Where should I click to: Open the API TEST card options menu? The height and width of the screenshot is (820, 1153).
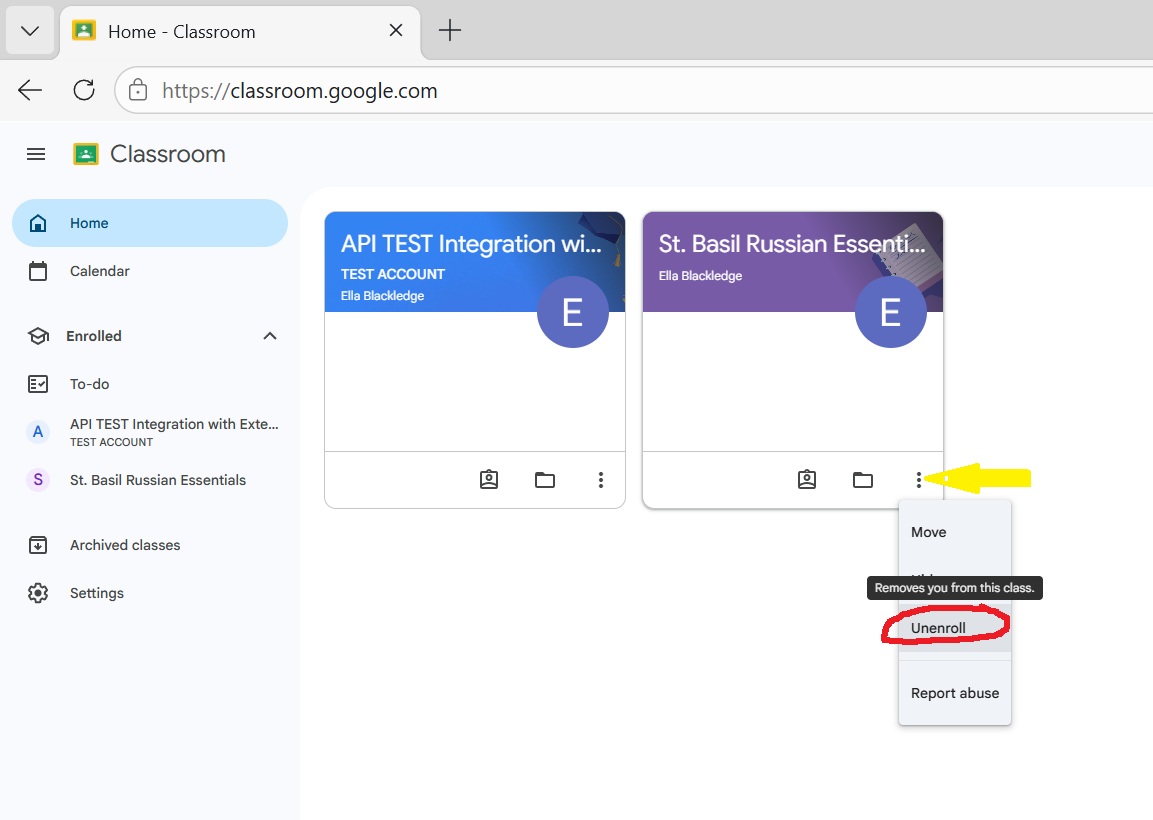tap(601, 479)
